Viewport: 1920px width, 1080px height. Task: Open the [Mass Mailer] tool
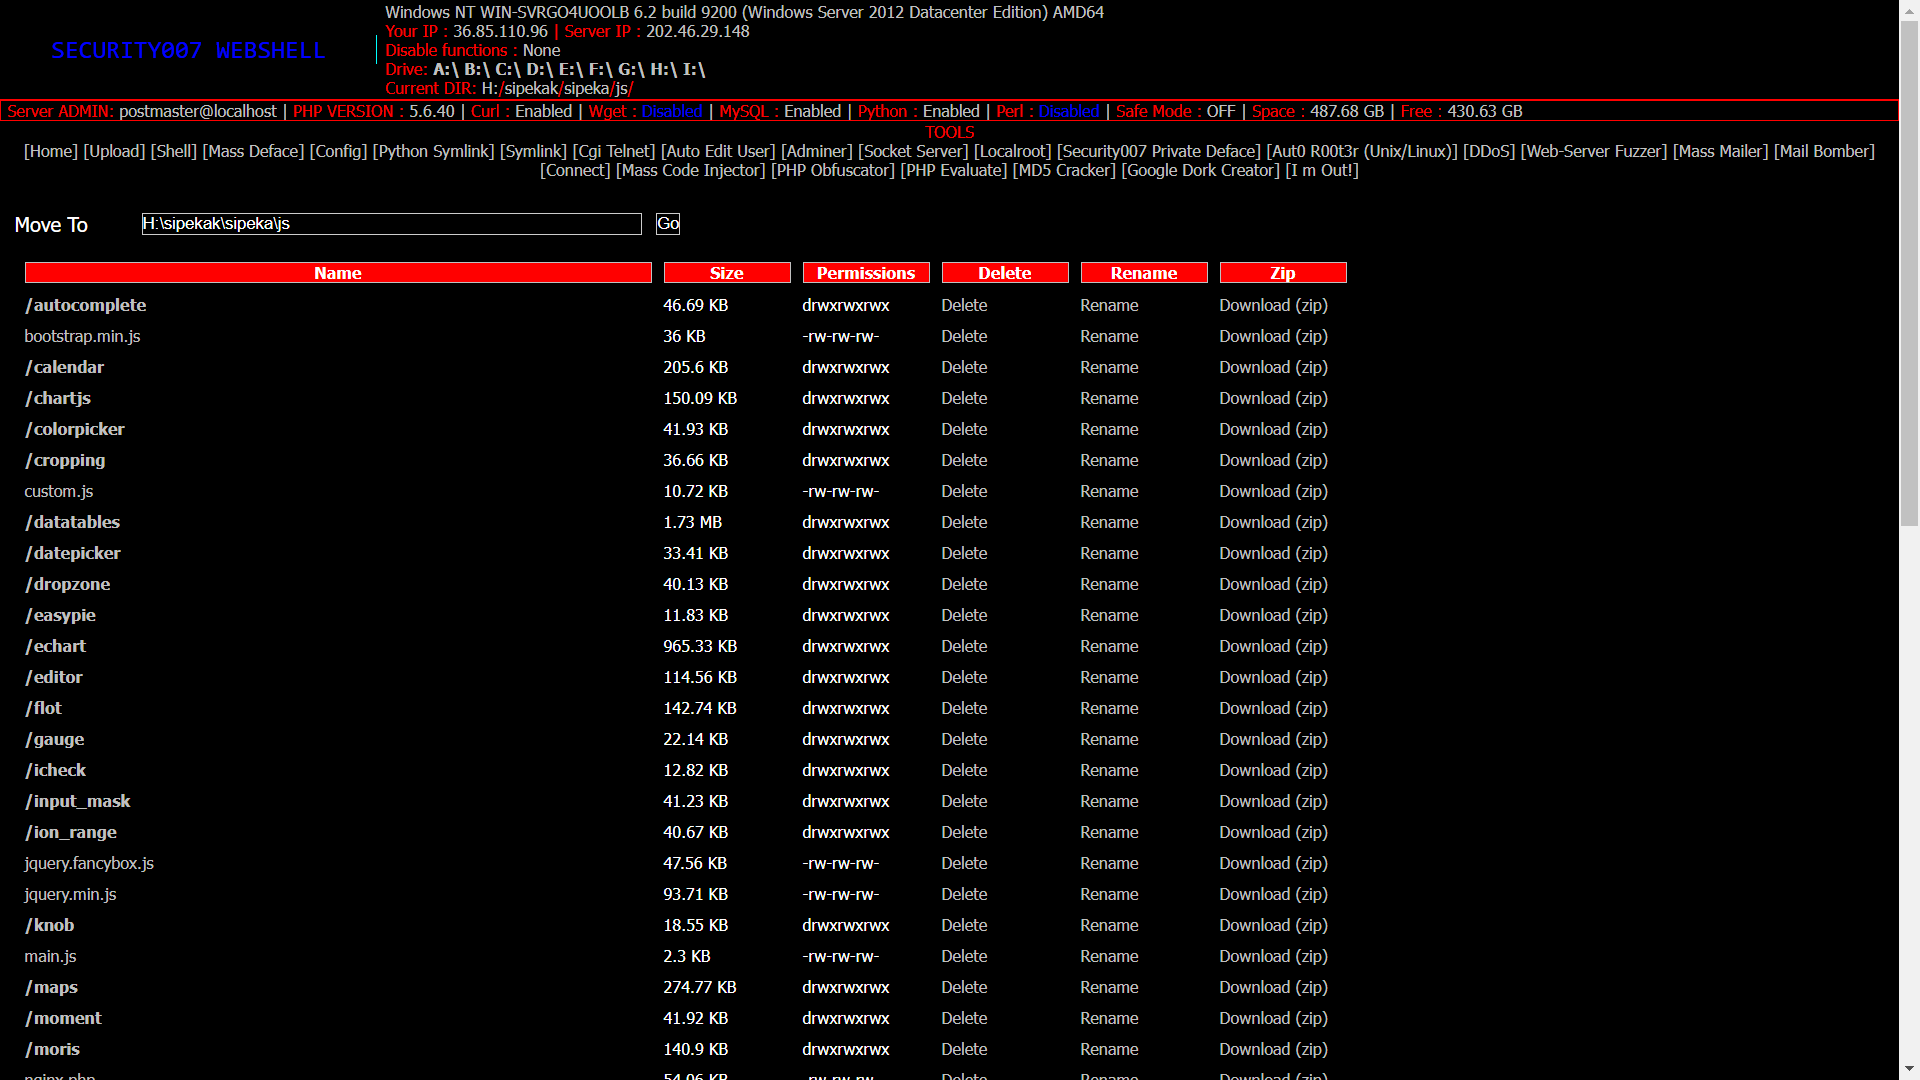click(x=1720, y=151)
